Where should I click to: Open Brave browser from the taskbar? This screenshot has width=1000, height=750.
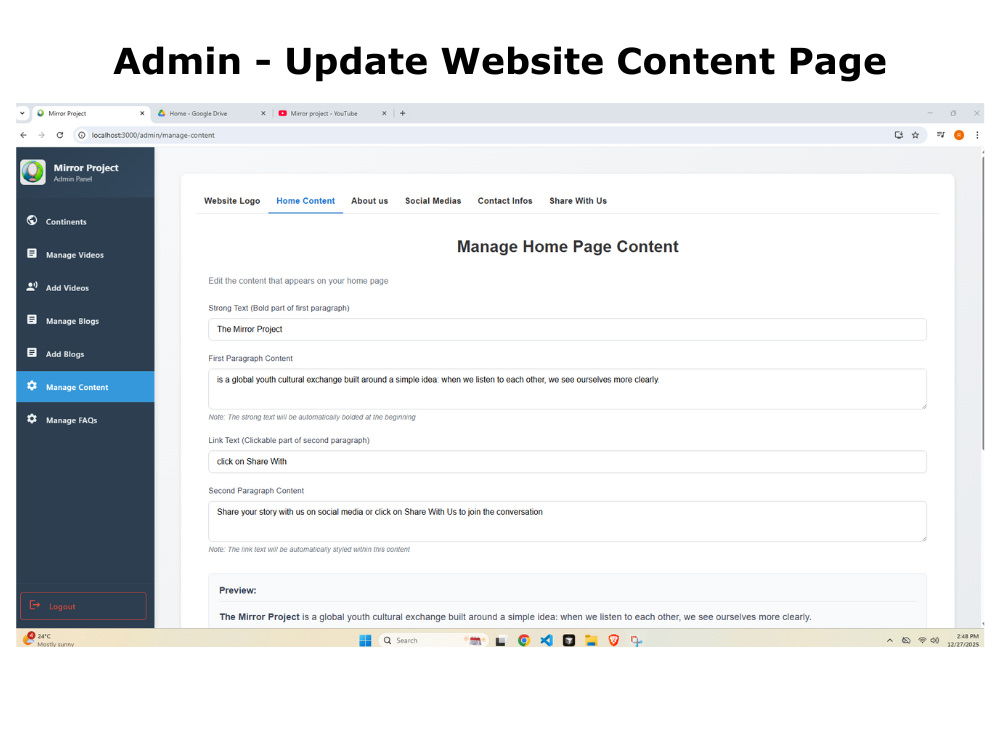pos(614,640)
